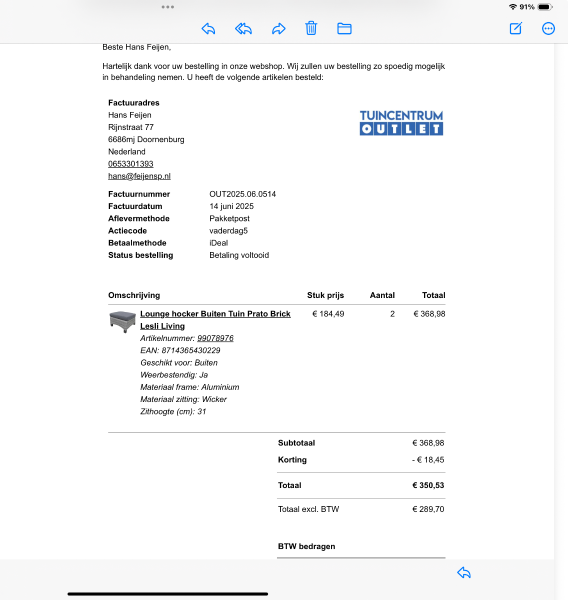Screen dimensions: 568x600
Task: Compose a new message with the pencil icon
Action: click(x=516, y=28)
